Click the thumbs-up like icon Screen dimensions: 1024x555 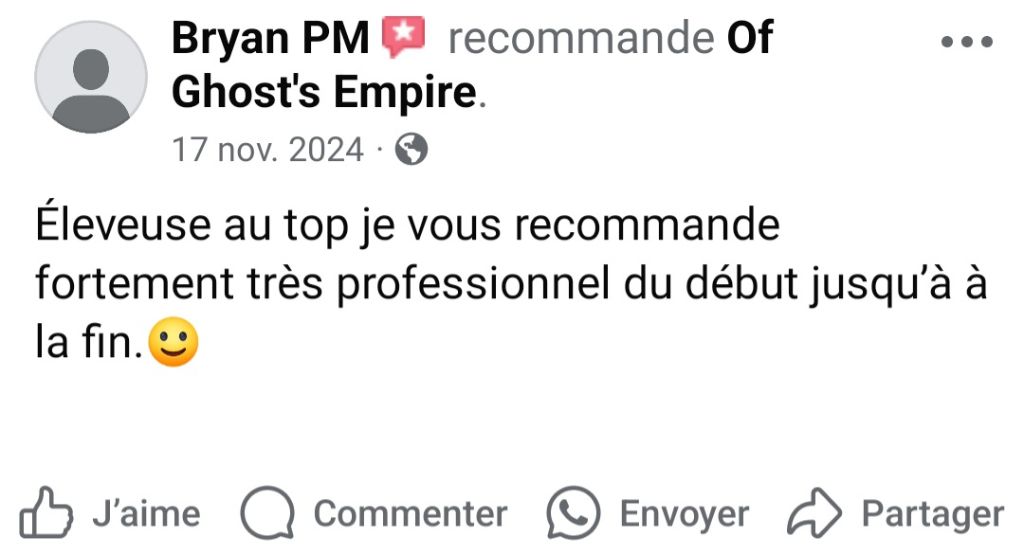coord(46,513)
